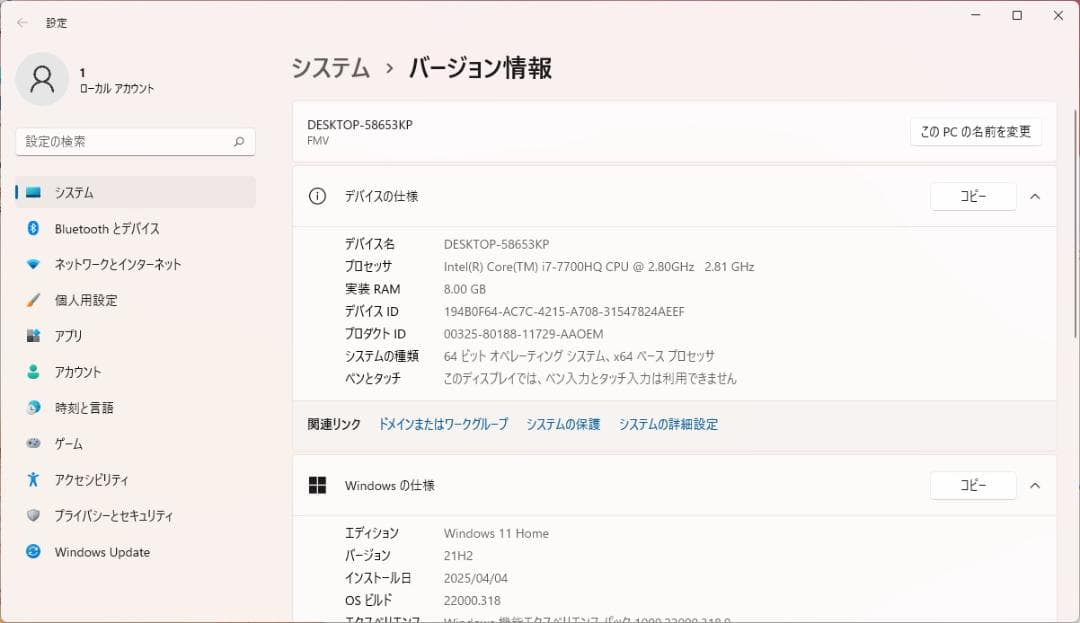The height and width of the screenshot is (623, 1080).
Task: Open Windows Update from the sidebar
Action: (100, 552)
